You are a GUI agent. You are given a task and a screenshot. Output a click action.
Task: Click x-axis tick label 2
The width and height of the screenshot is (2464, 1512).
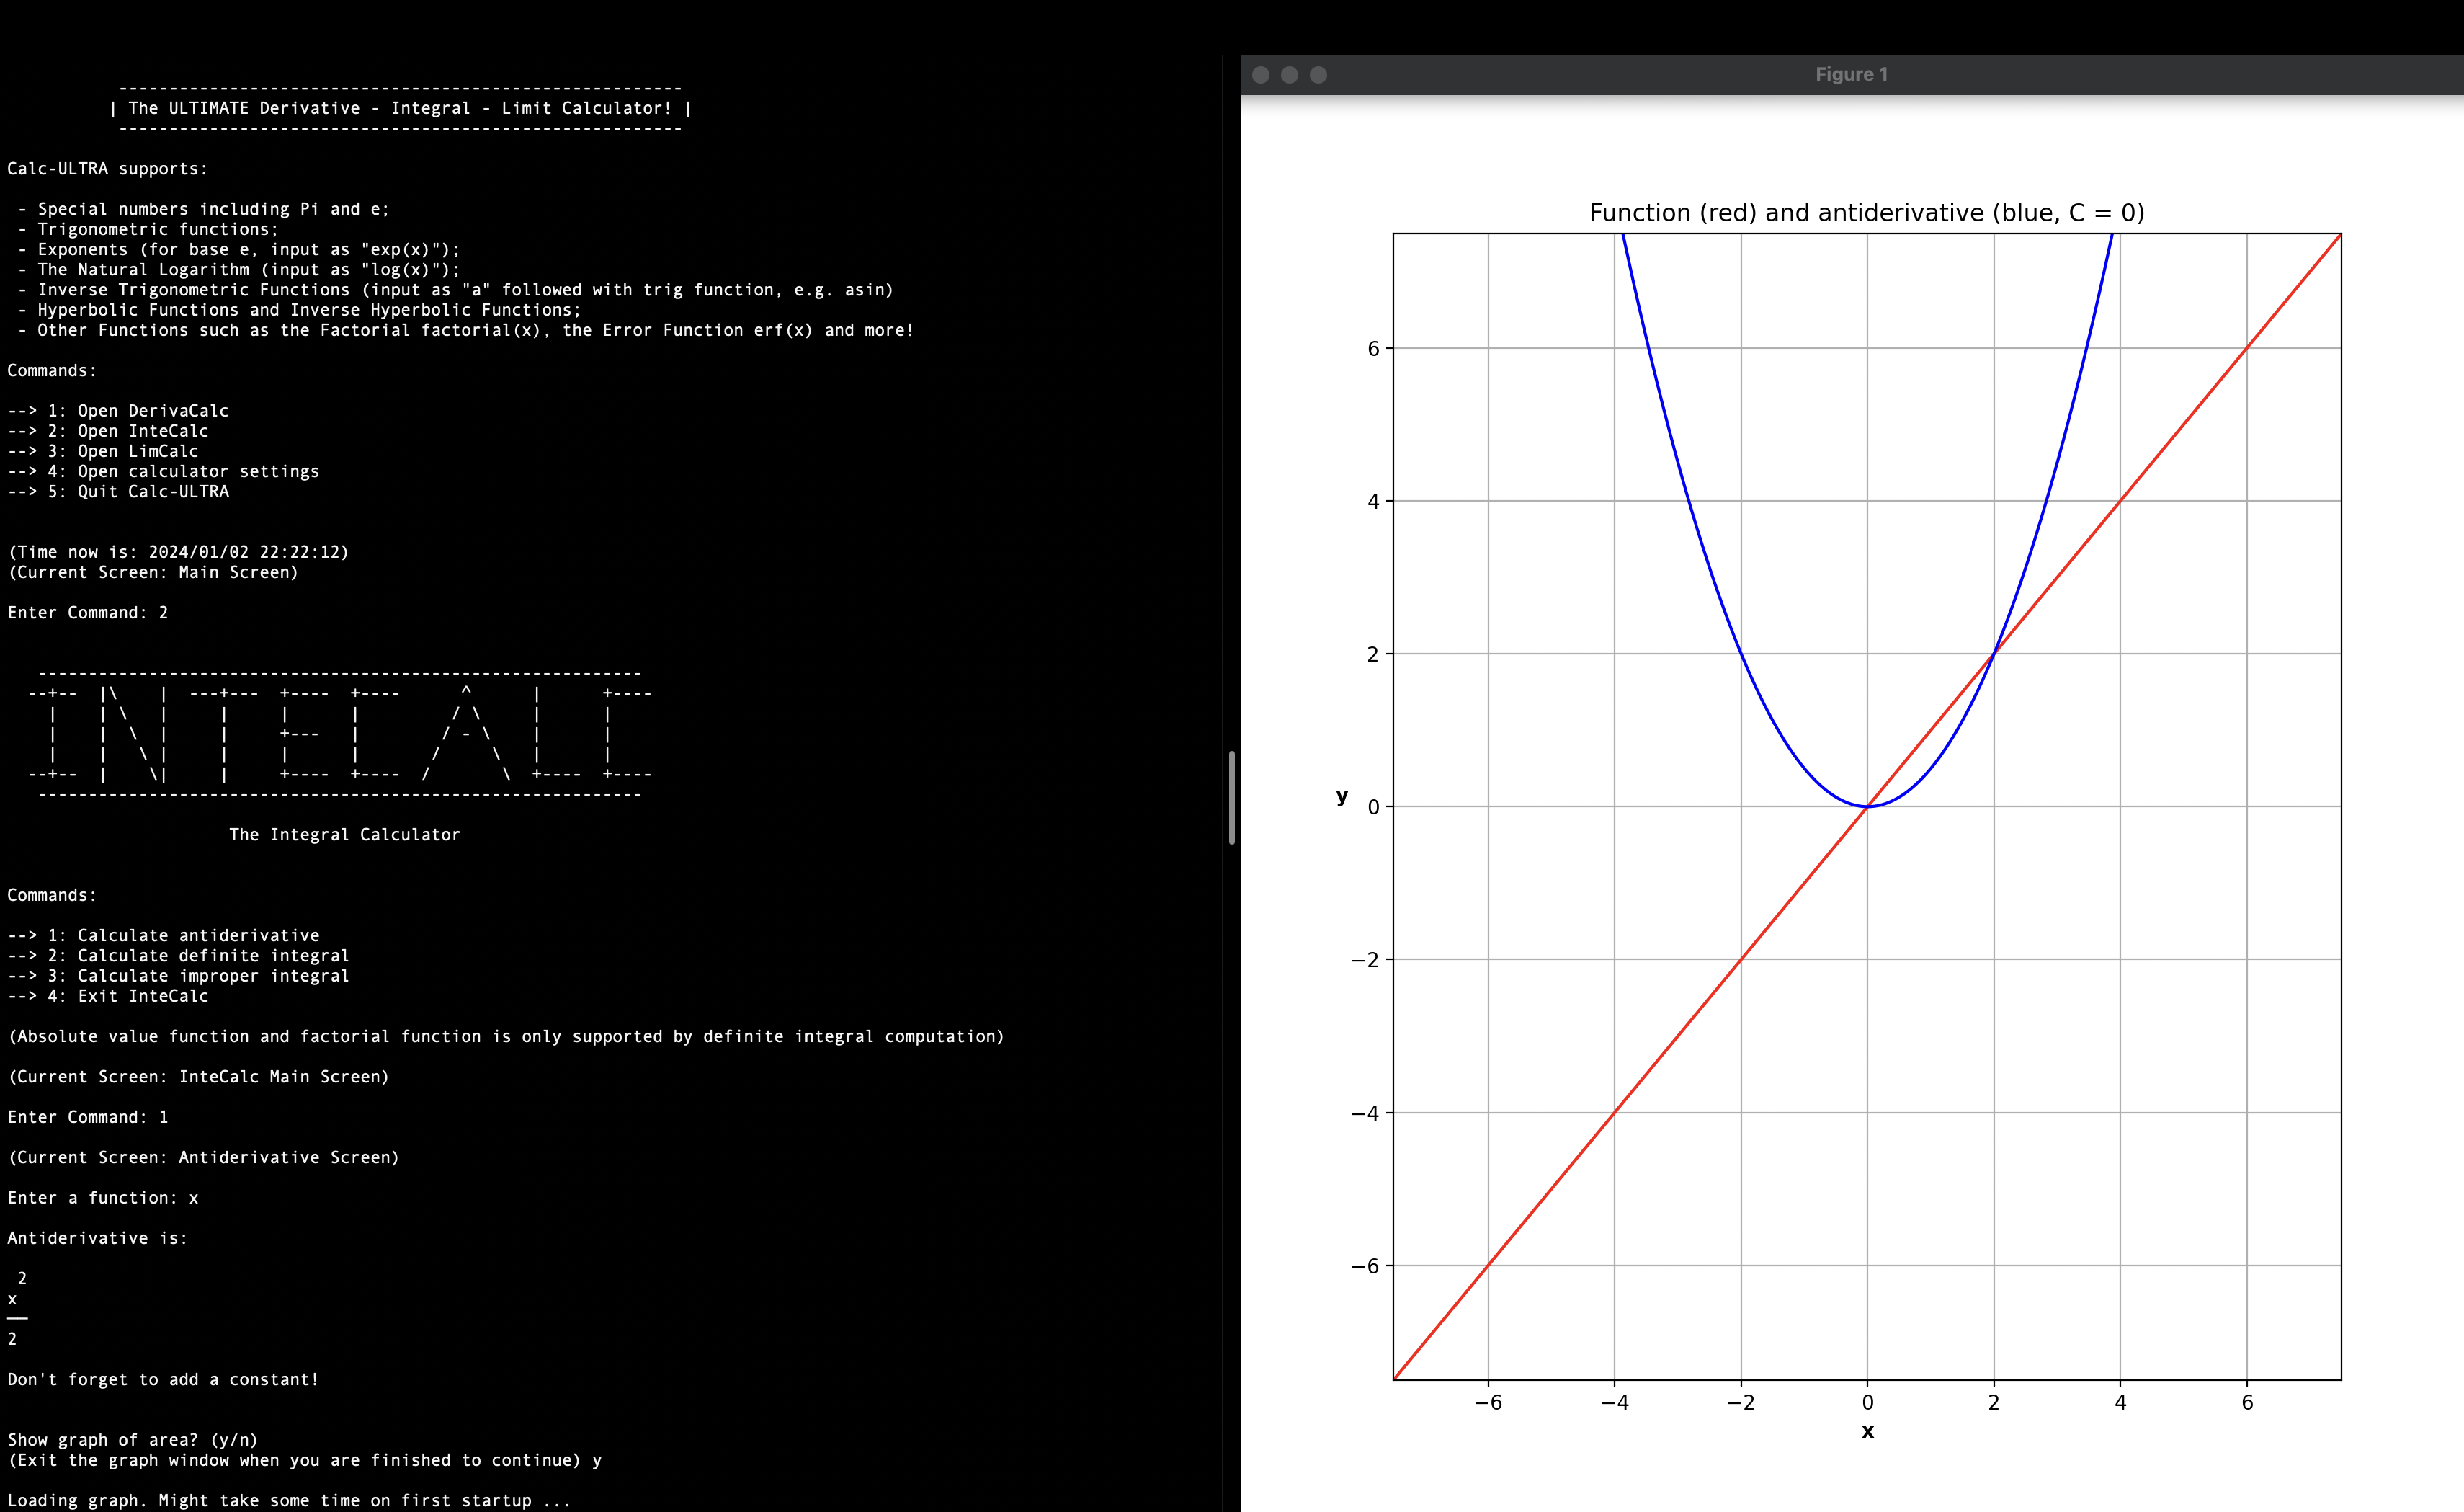1994,1402
